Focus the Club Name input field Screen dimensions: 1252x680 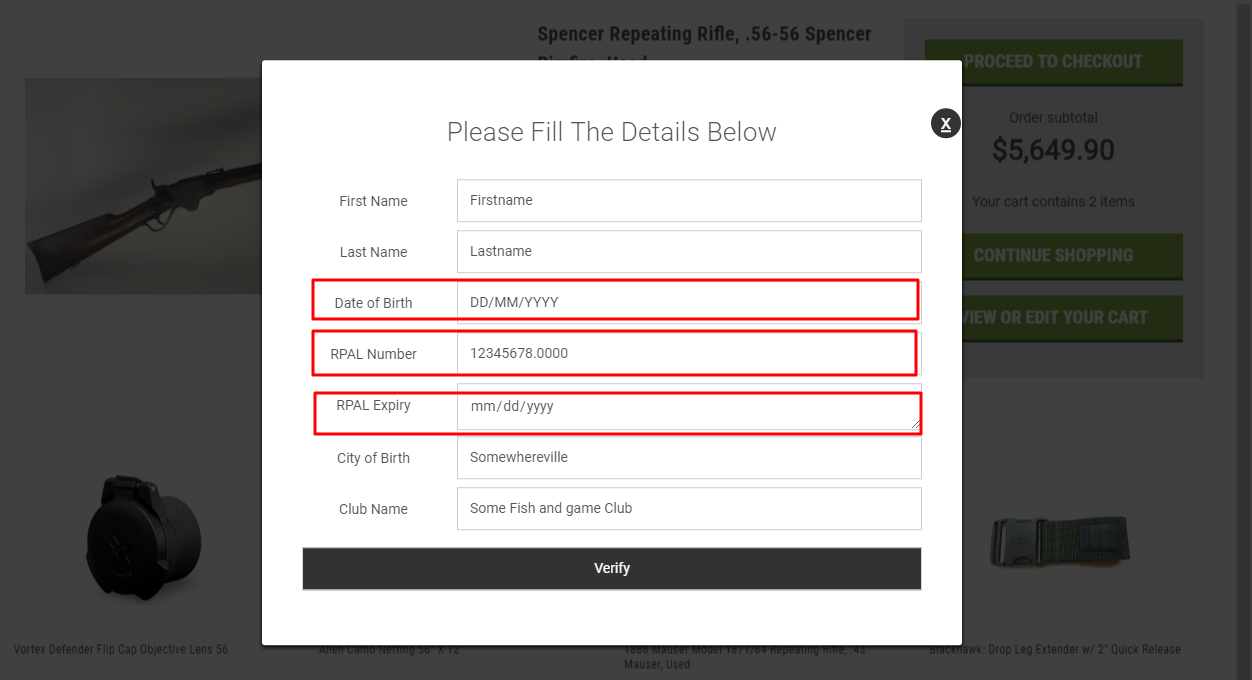click(x=688, y=508)
